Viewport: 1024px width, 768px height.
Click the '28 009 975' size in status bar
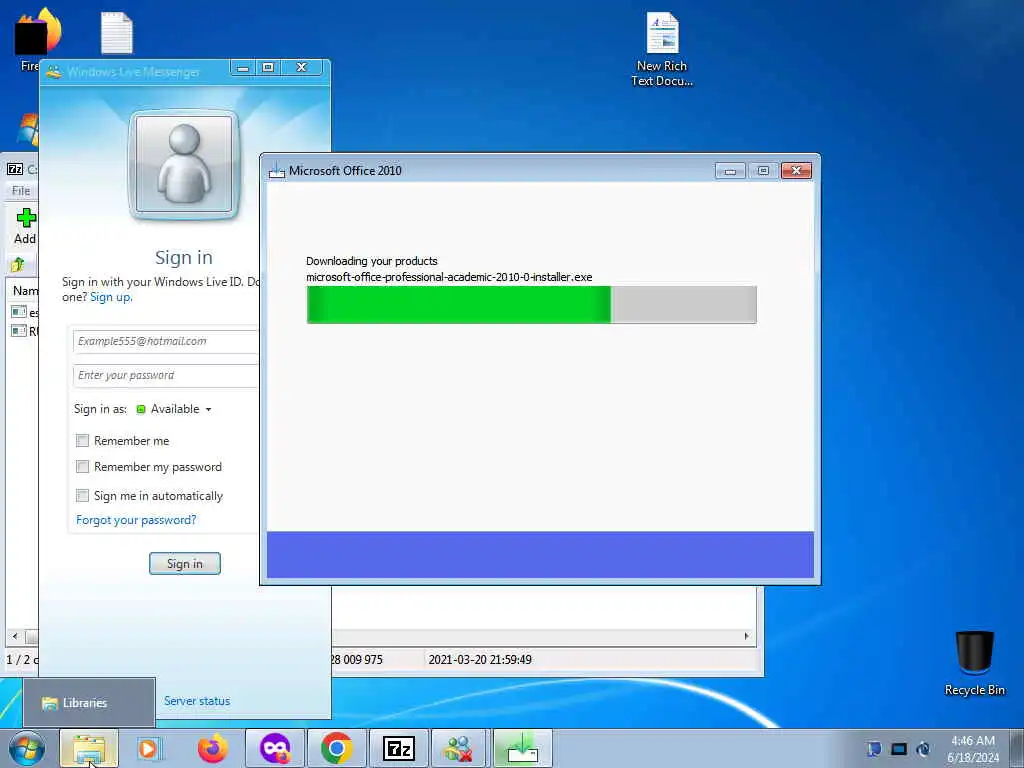coord(357,660)
